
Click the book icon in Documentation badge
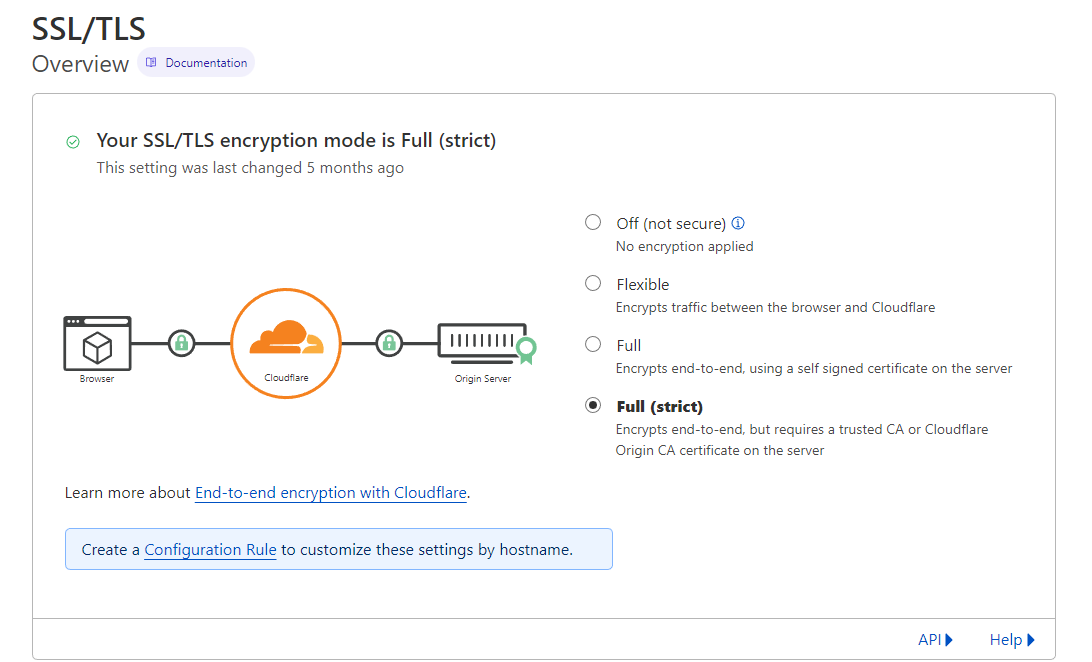coord(151,63)
